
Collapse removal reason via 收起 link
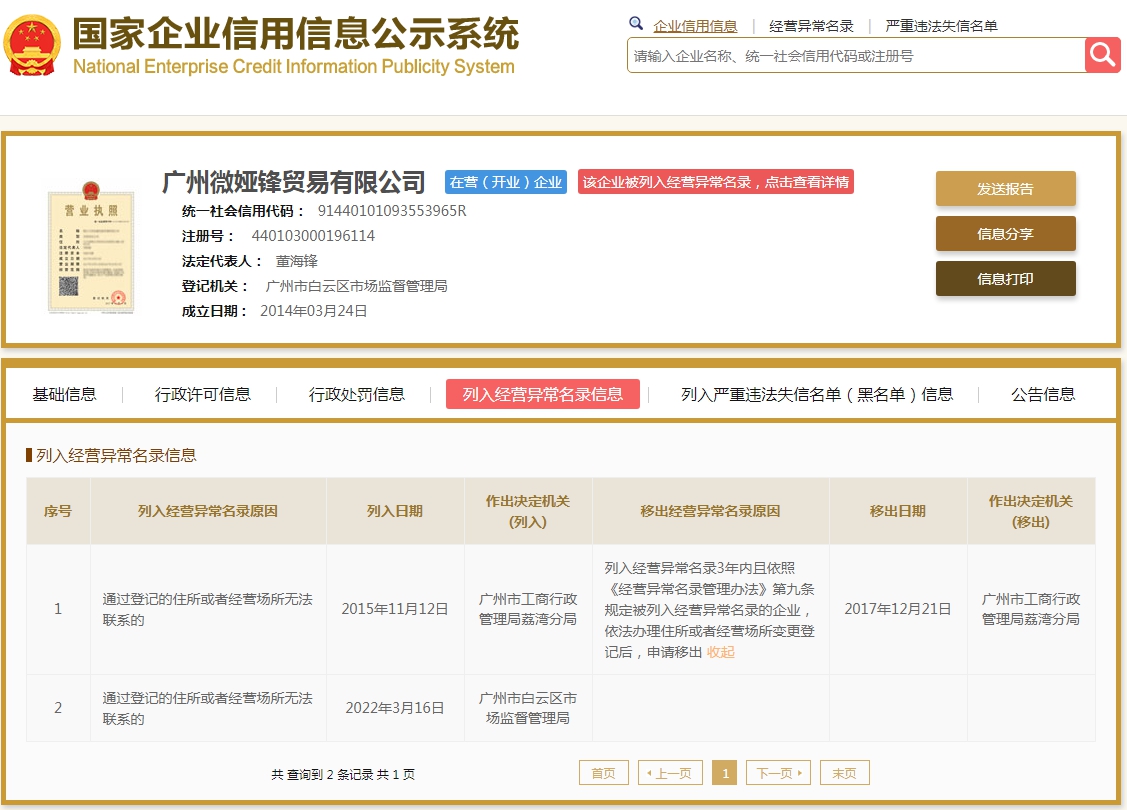pos(721,652)
